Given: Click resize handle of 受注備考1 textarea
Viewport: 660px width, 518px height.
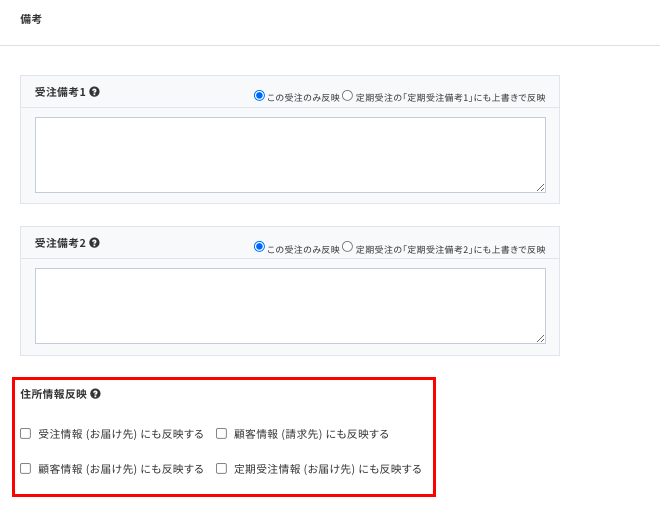Looking at the screenshot, I should (x=541, y=188).
